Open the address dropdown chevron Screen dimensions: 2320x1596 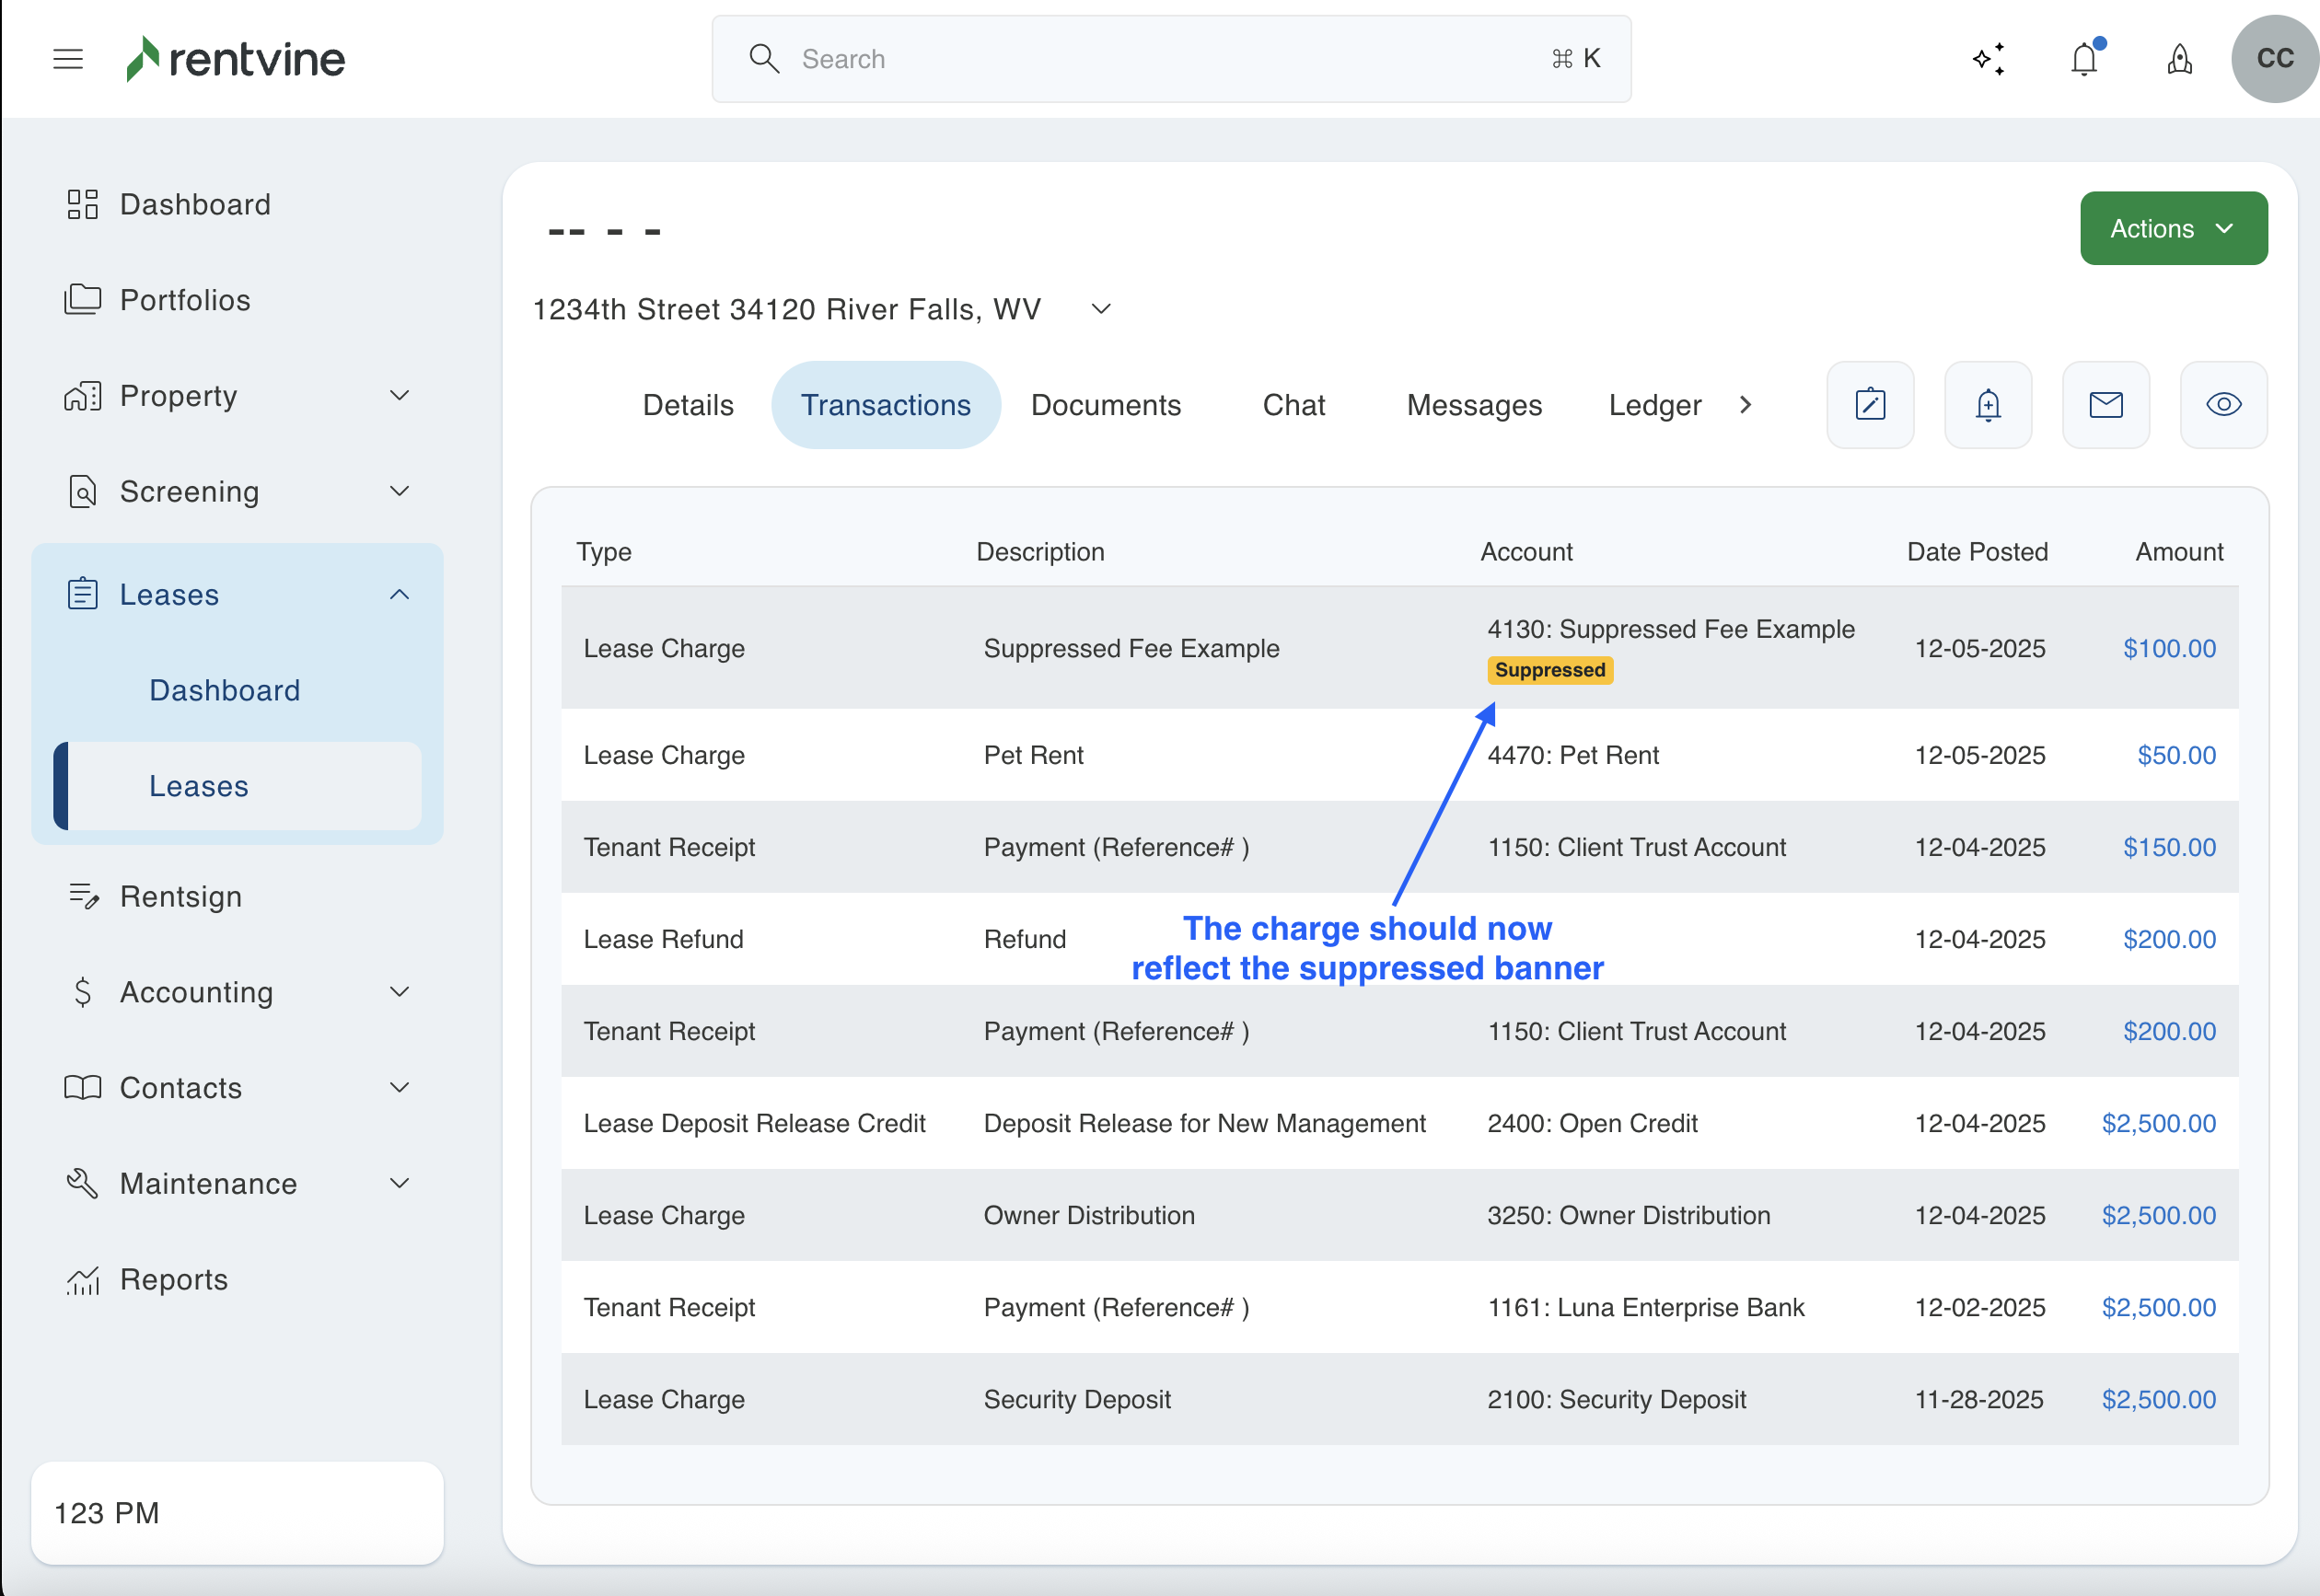pyautogui.click(x=1101, y=309)
